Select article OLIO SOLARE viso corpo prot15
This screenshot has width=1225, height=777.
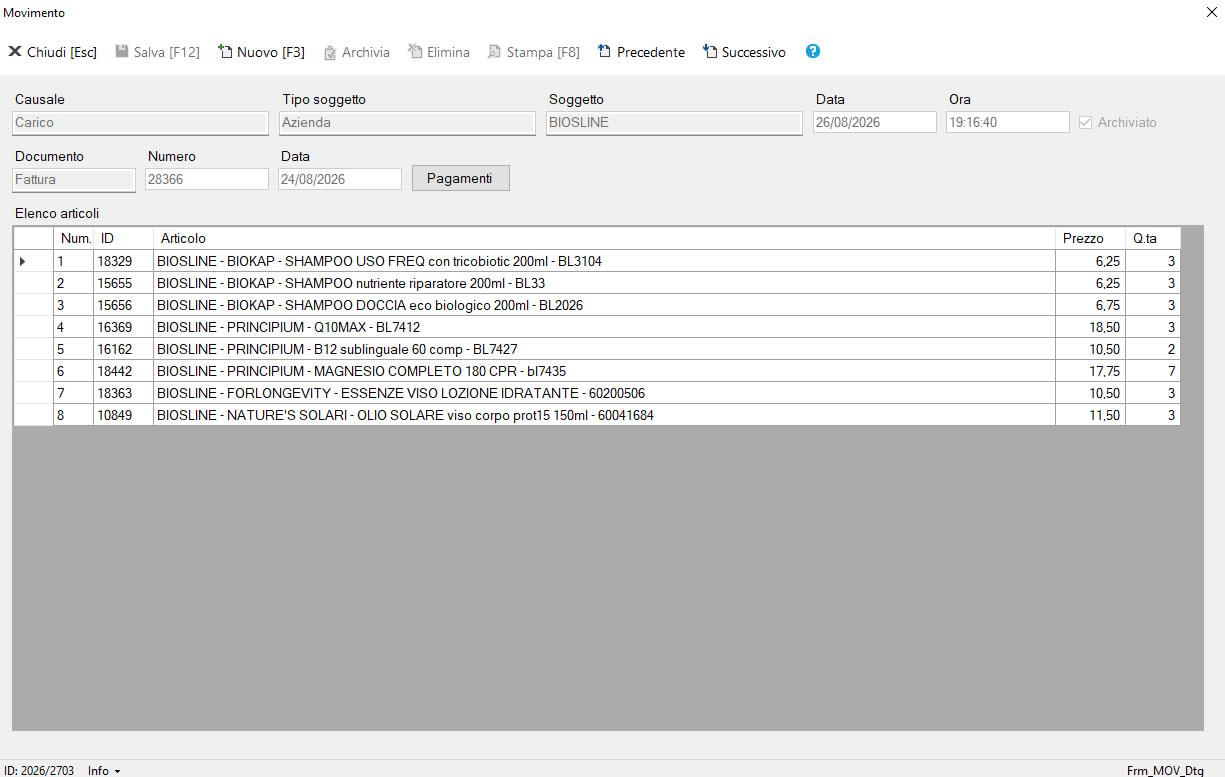[x=605, y=415]
